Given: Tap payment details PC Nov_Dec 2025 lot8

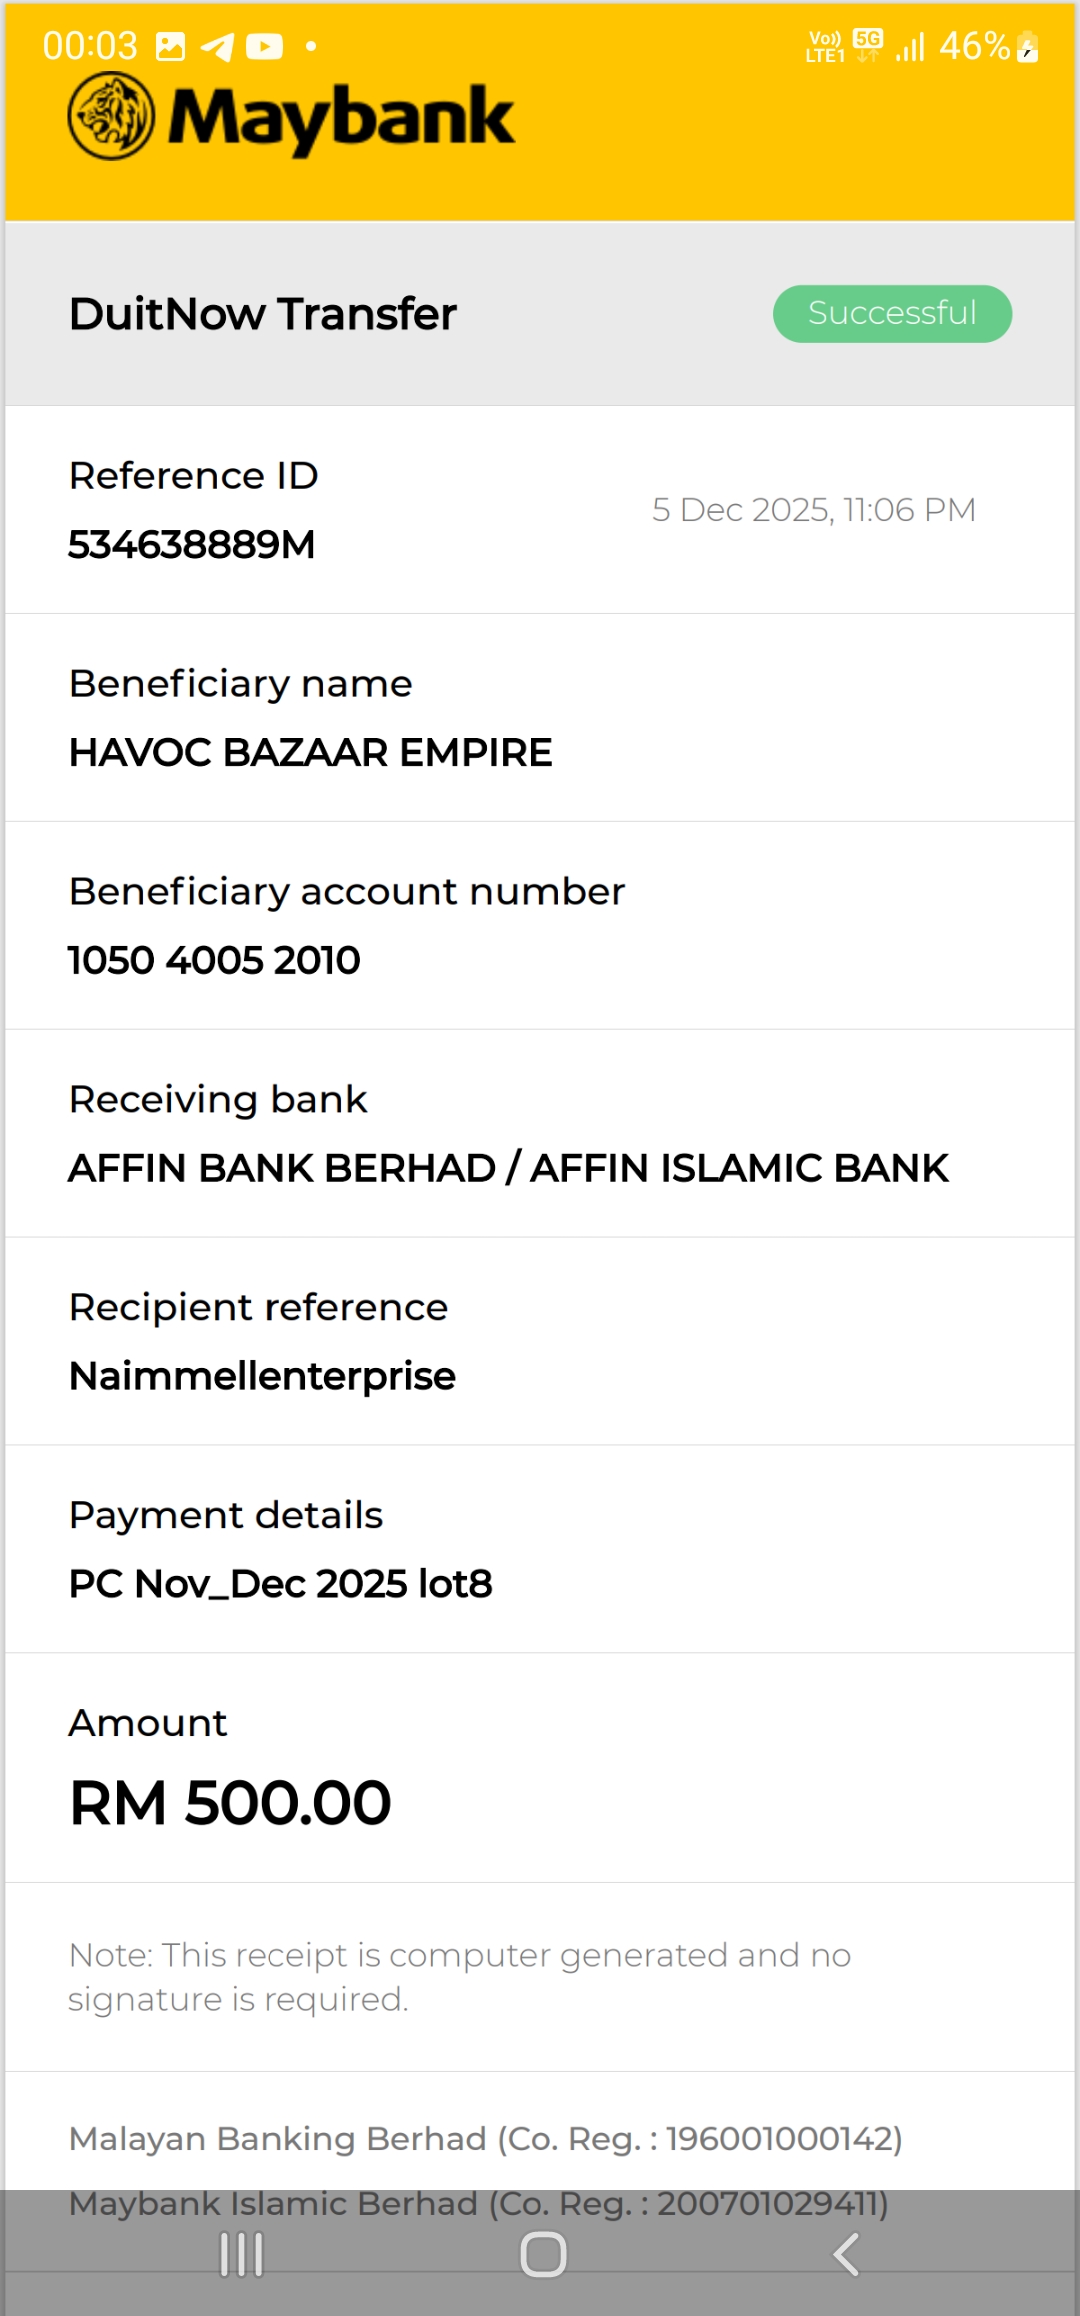Looking at the screenshot, I should pos(280,1584).
